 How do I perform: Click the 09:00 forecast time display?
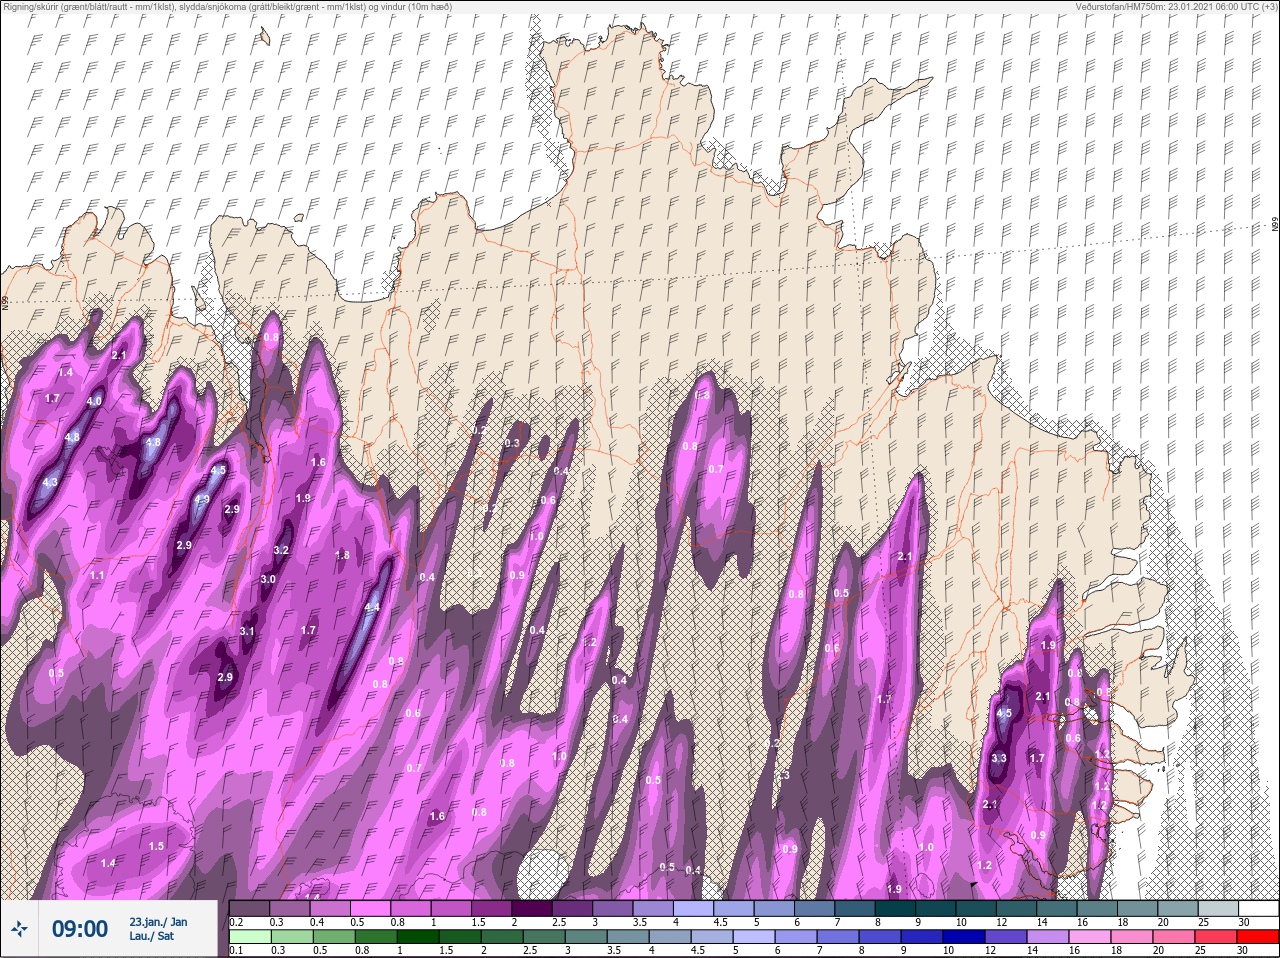[79, 929]
